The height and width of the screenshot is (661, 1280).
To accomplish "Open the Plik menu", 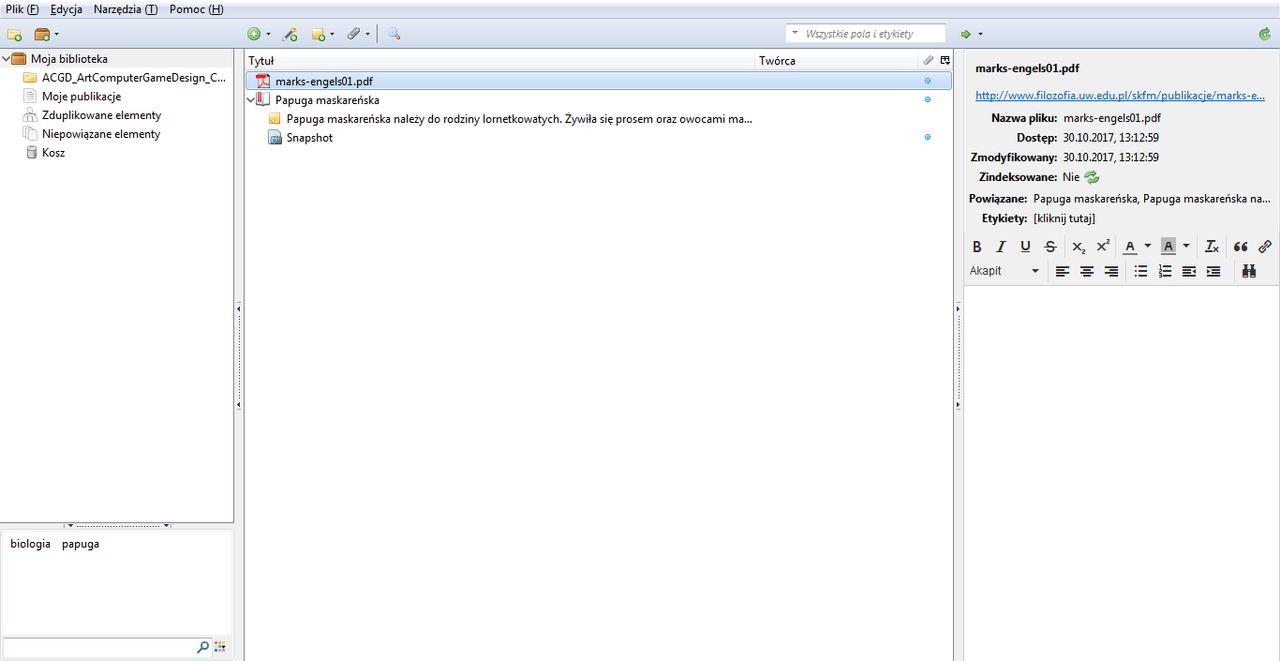I will 22,9.
